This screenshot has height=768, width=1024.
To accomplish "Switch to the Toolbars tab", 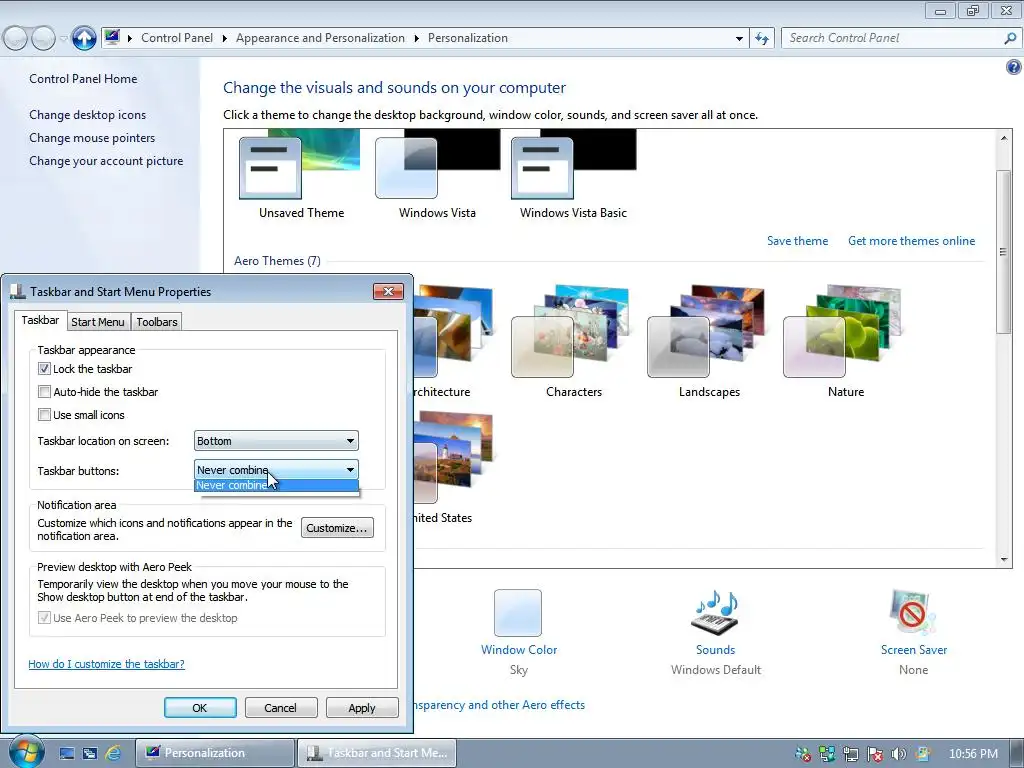I will (x=157, y=322).
